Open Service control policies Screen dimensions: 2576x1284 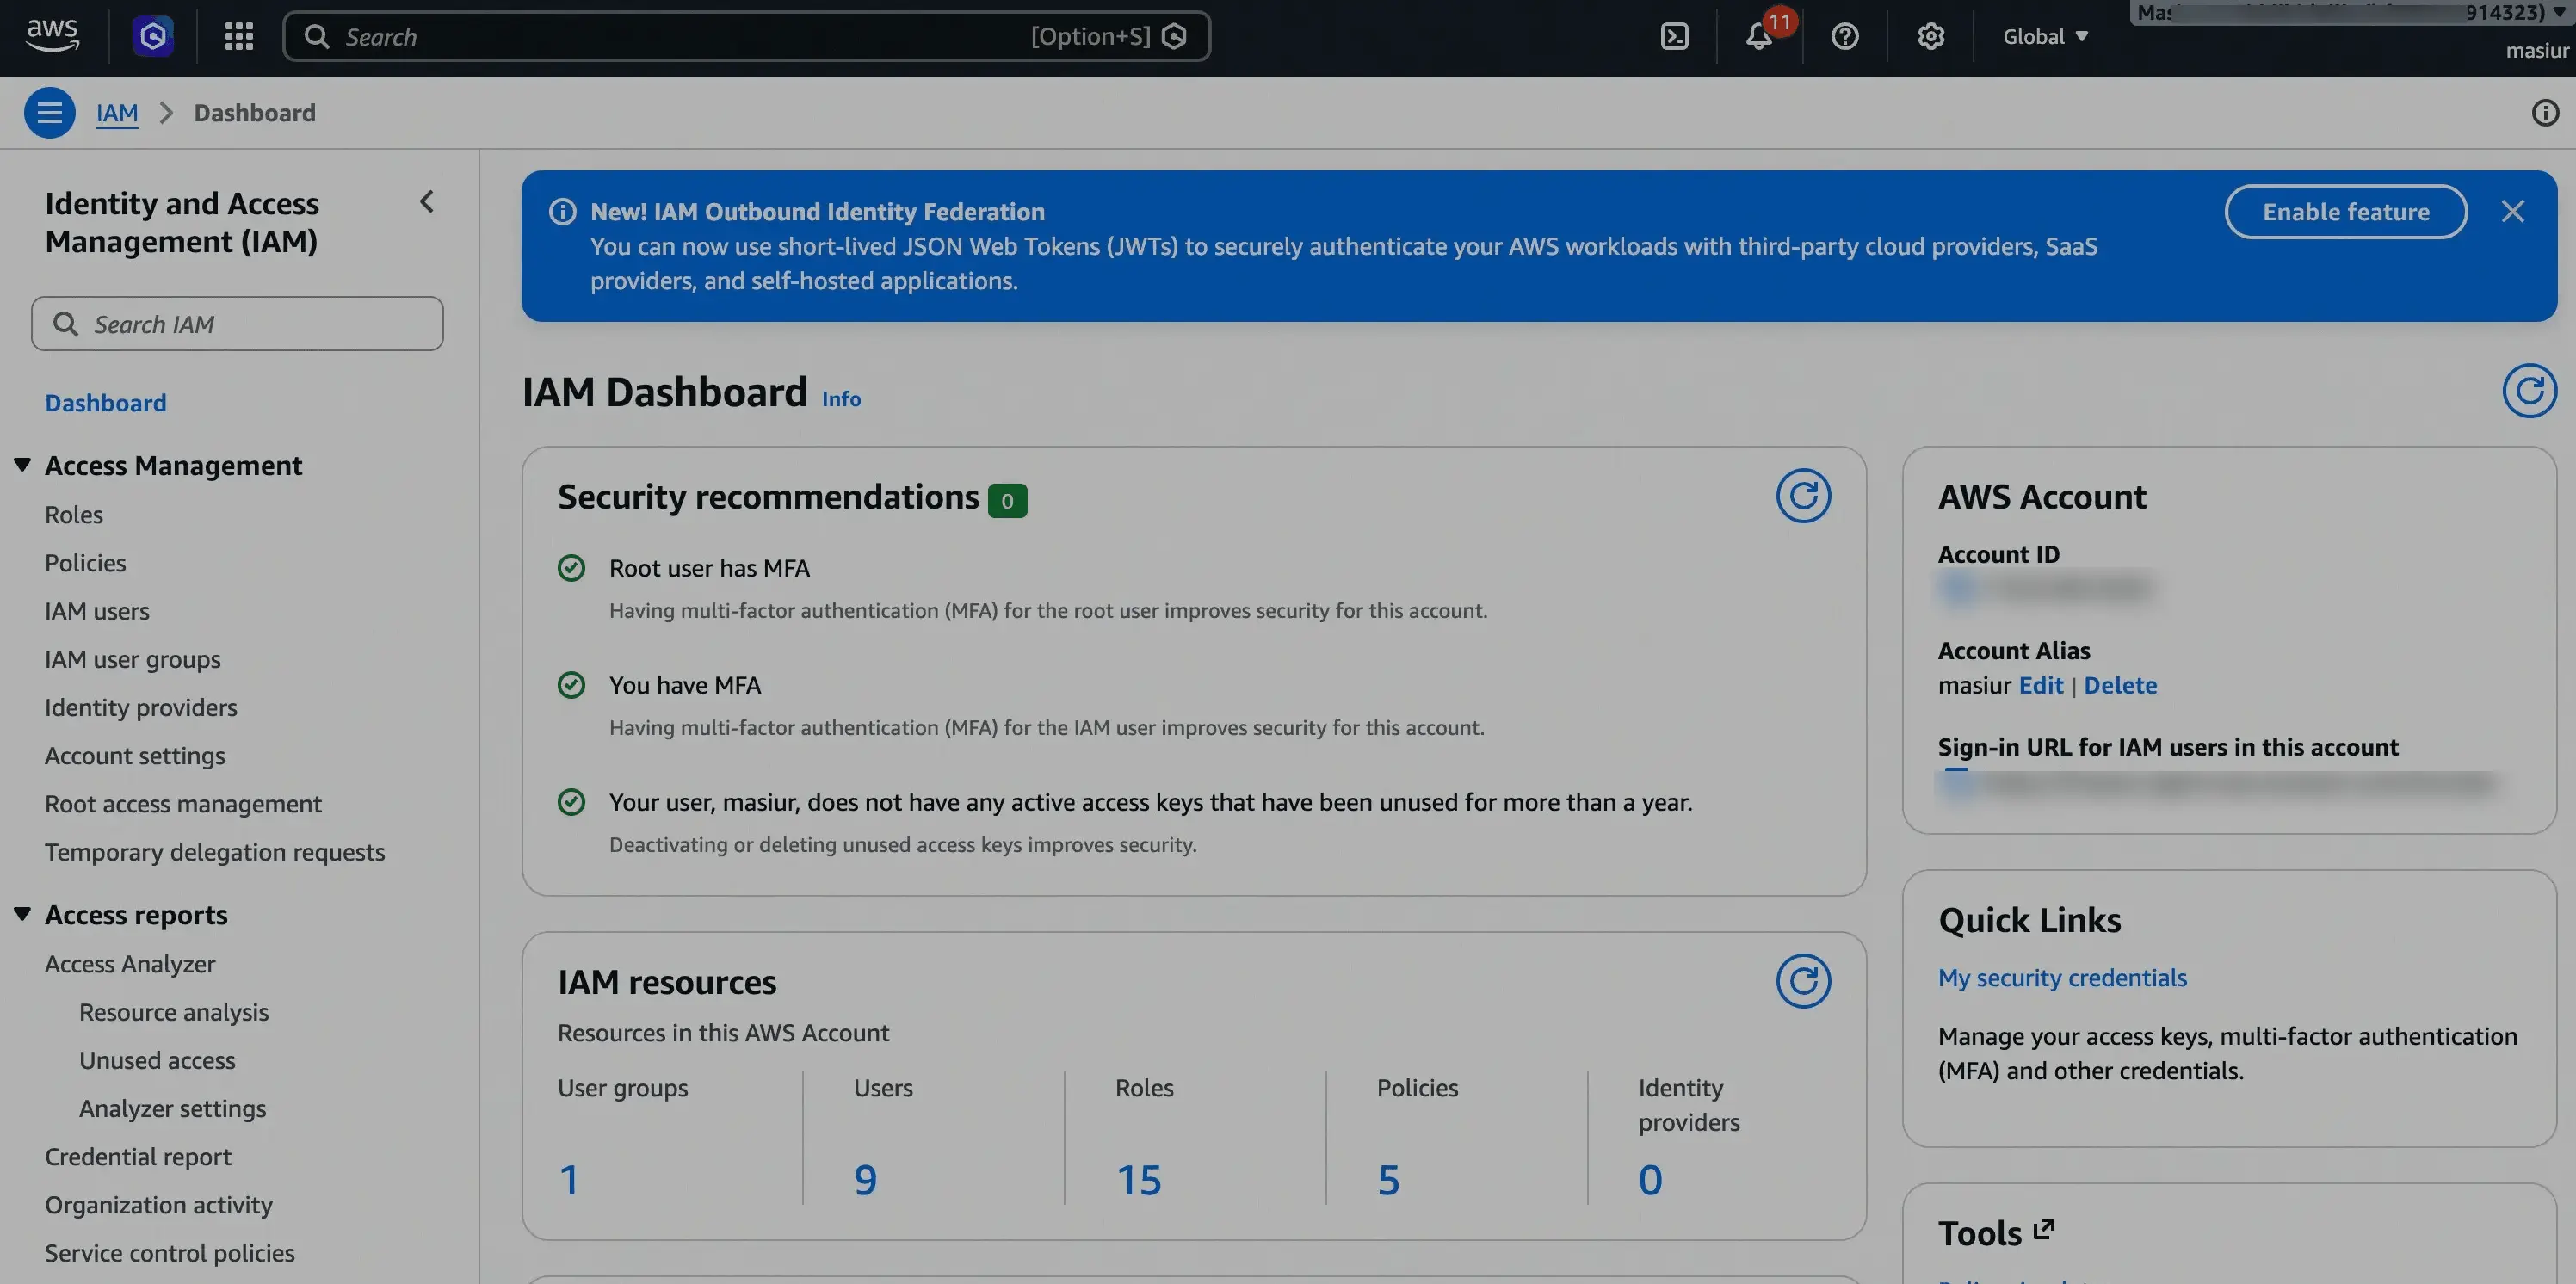tap(170, 1252)
